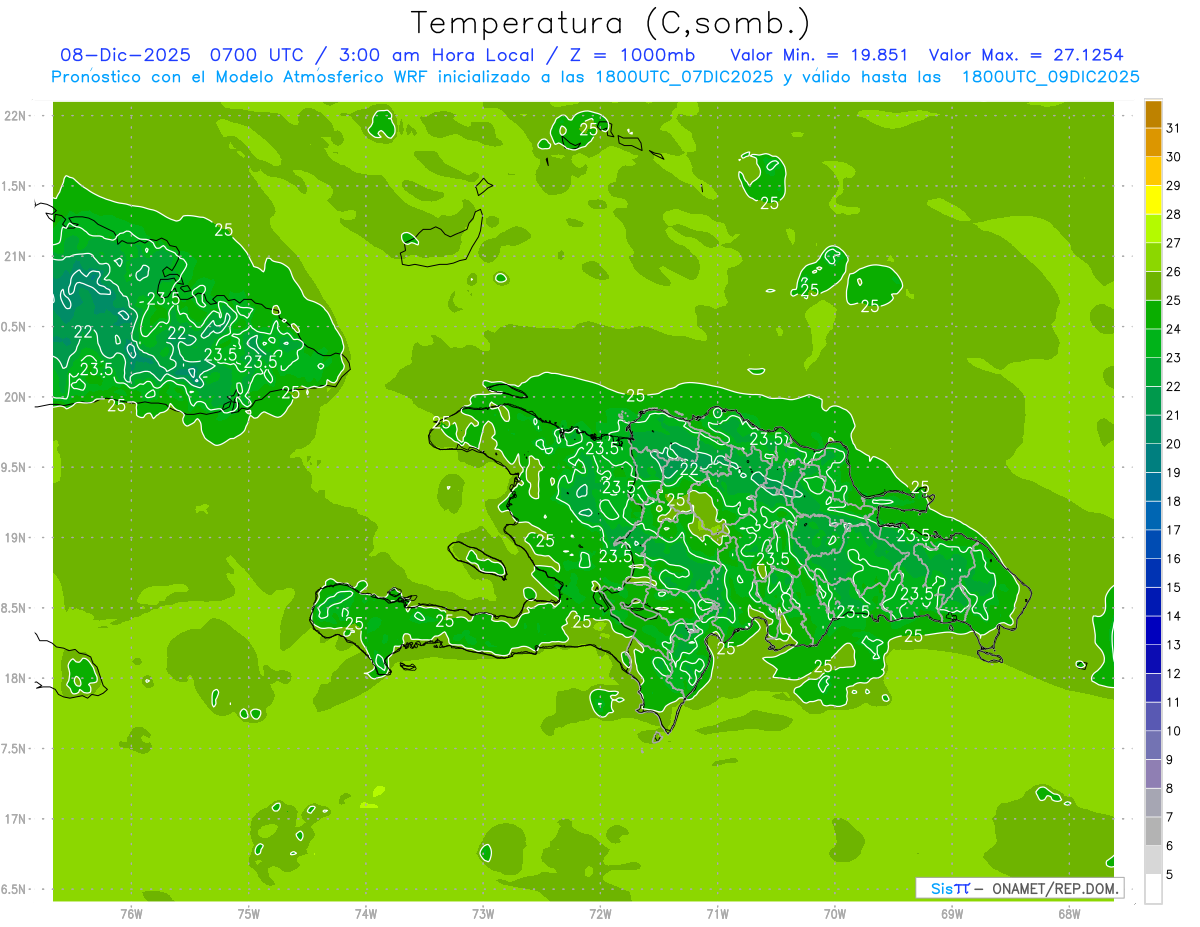Image resolution: width=1200 pixels, height=927 pixels.
Task: Click the Valor Max. = 27.1254 text
Action: tap(1032, 55)
